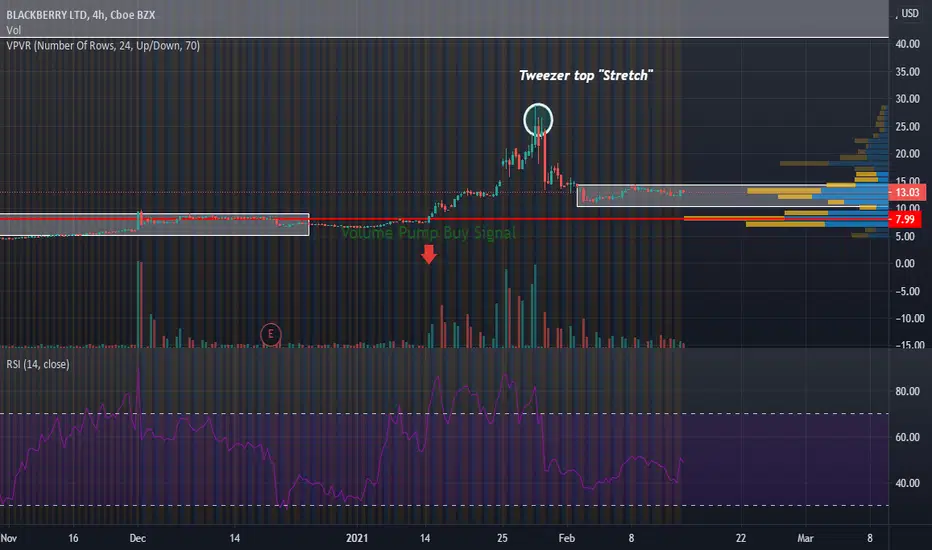Screen dimensions: 932x550
Task: Click the purple RSI line
Action: coord(342,438)
